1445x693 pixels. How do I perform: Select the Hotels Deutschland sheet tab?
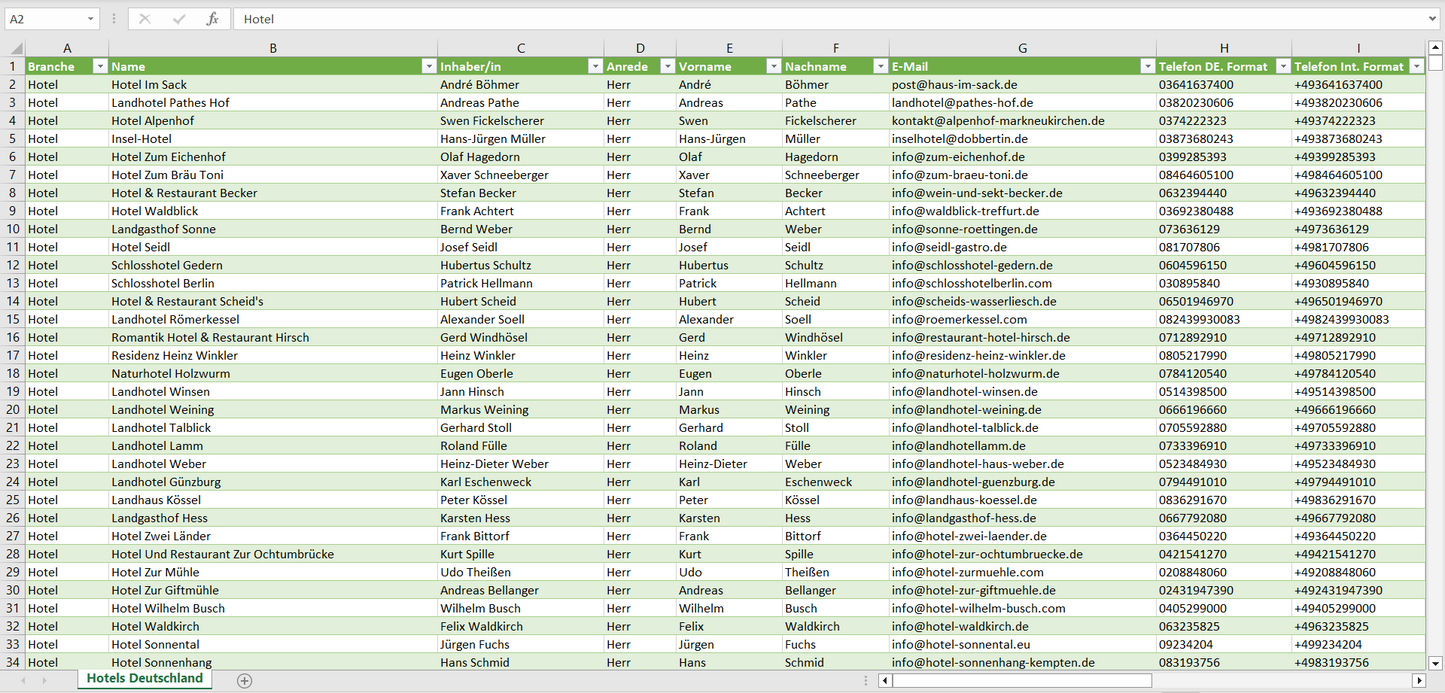click(x=145, y=679)
